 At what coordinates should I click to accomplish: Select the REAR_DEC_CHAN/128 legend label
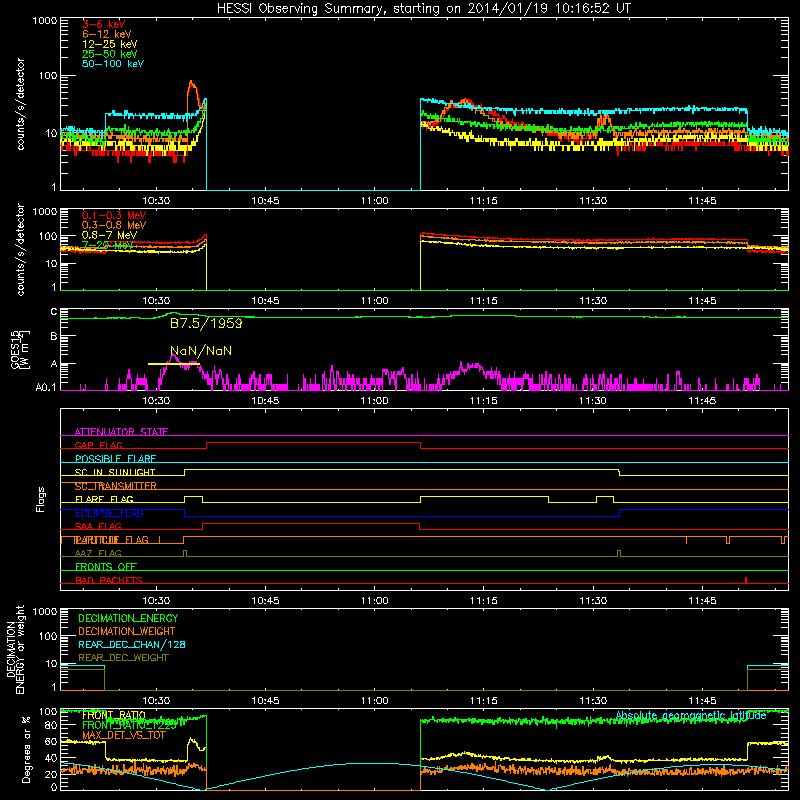[132, 644]
